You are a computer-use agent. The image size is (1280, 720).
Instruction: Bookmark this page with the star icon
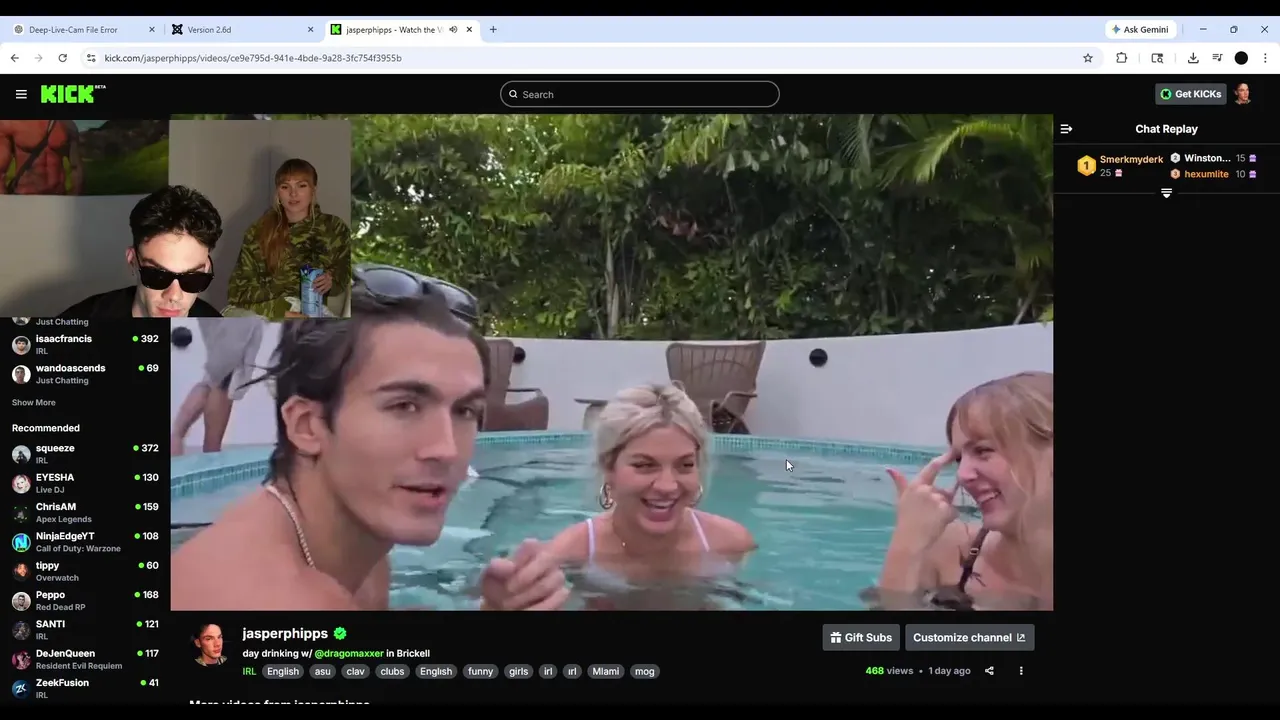pos(1088,58)
